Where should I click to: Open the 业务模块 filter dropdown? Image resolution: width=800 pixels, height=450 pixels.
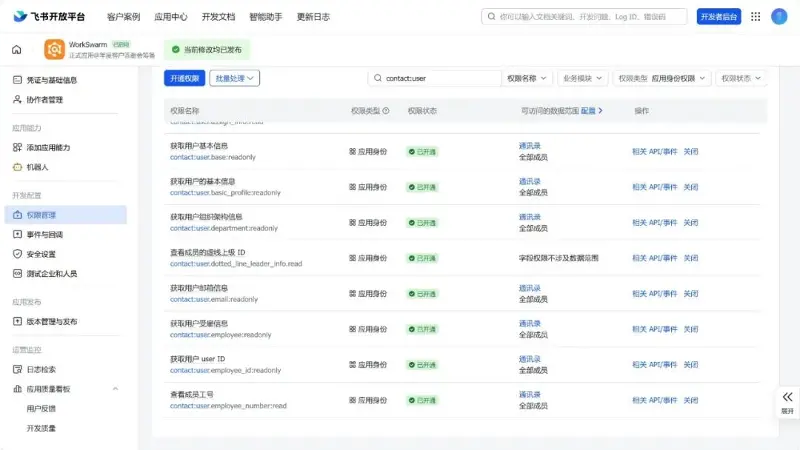582,78
